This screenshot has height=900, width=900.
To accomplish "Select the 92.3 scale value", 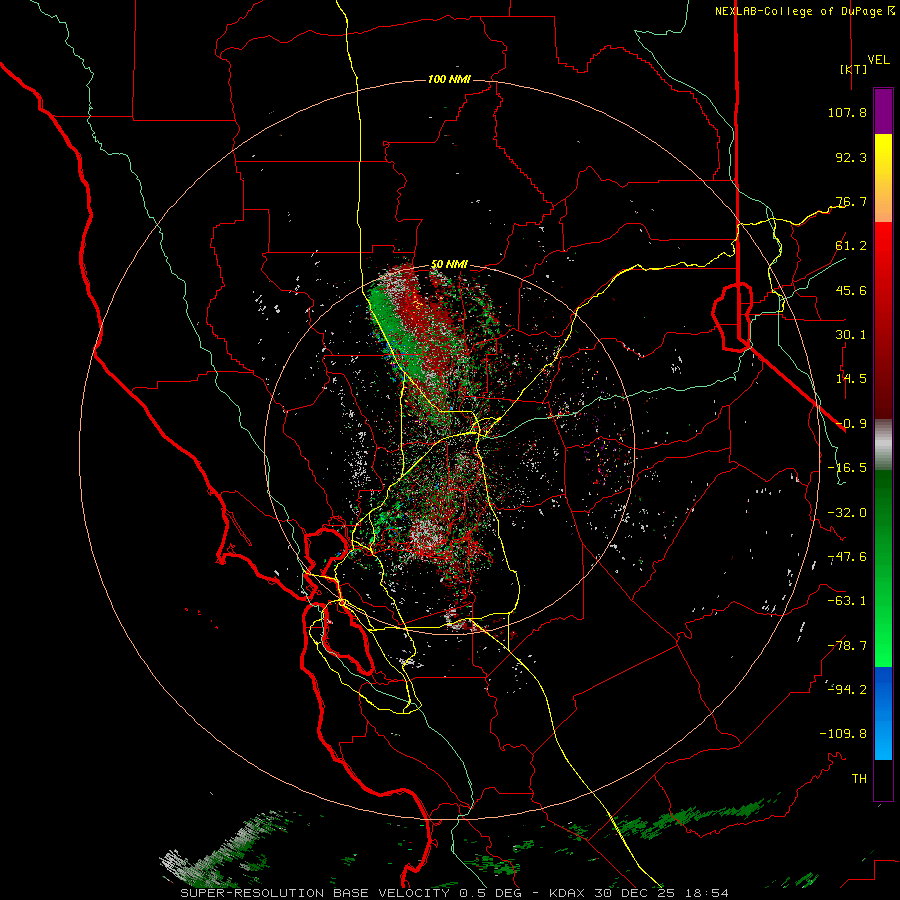I will pyautogui.click(x=851, y=157).
